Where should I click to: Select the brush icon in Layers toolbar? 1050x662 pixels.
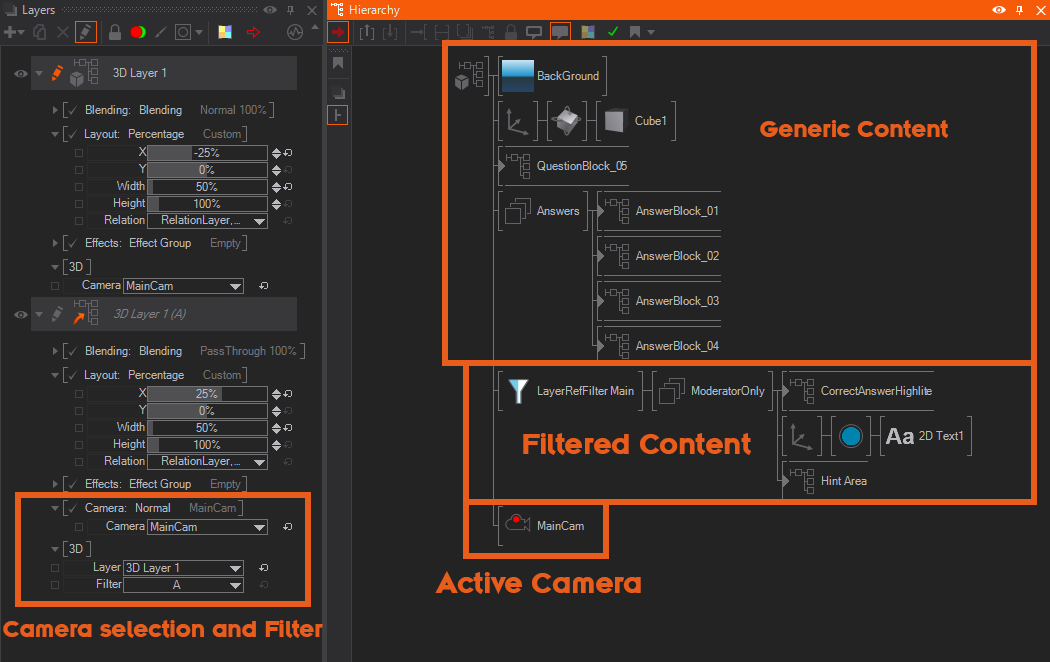point(161,32)
